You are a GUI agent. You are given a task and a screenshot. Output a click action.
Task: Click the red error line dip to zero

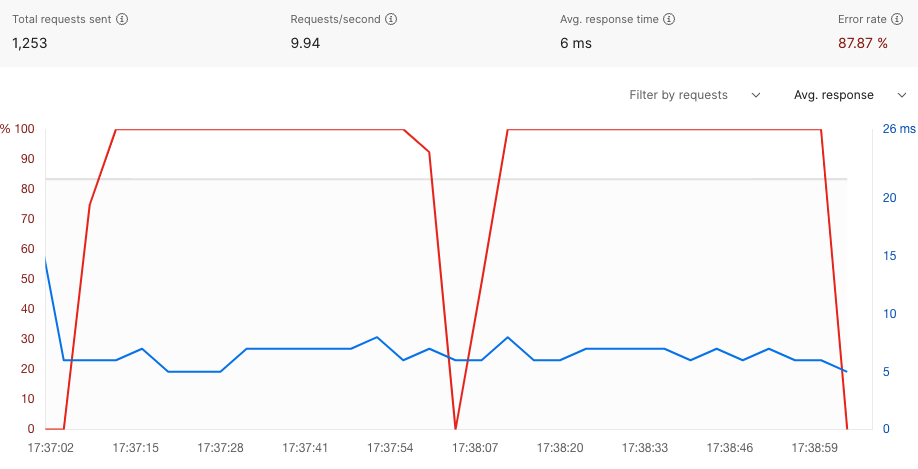(455, 427)
